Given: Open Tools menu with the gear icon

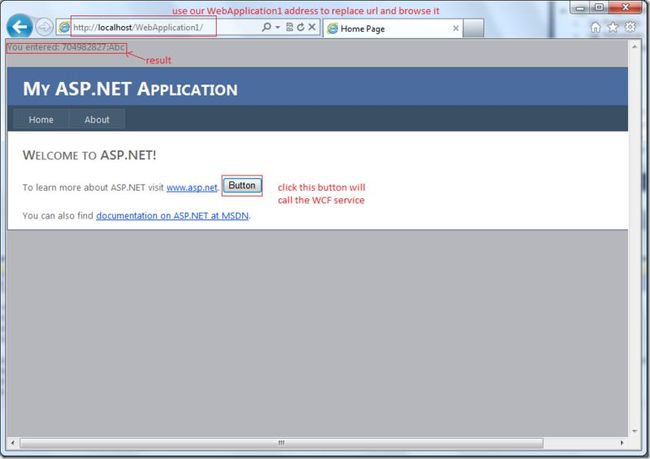Looking at the screenshot, I should [x=630, y=27].
